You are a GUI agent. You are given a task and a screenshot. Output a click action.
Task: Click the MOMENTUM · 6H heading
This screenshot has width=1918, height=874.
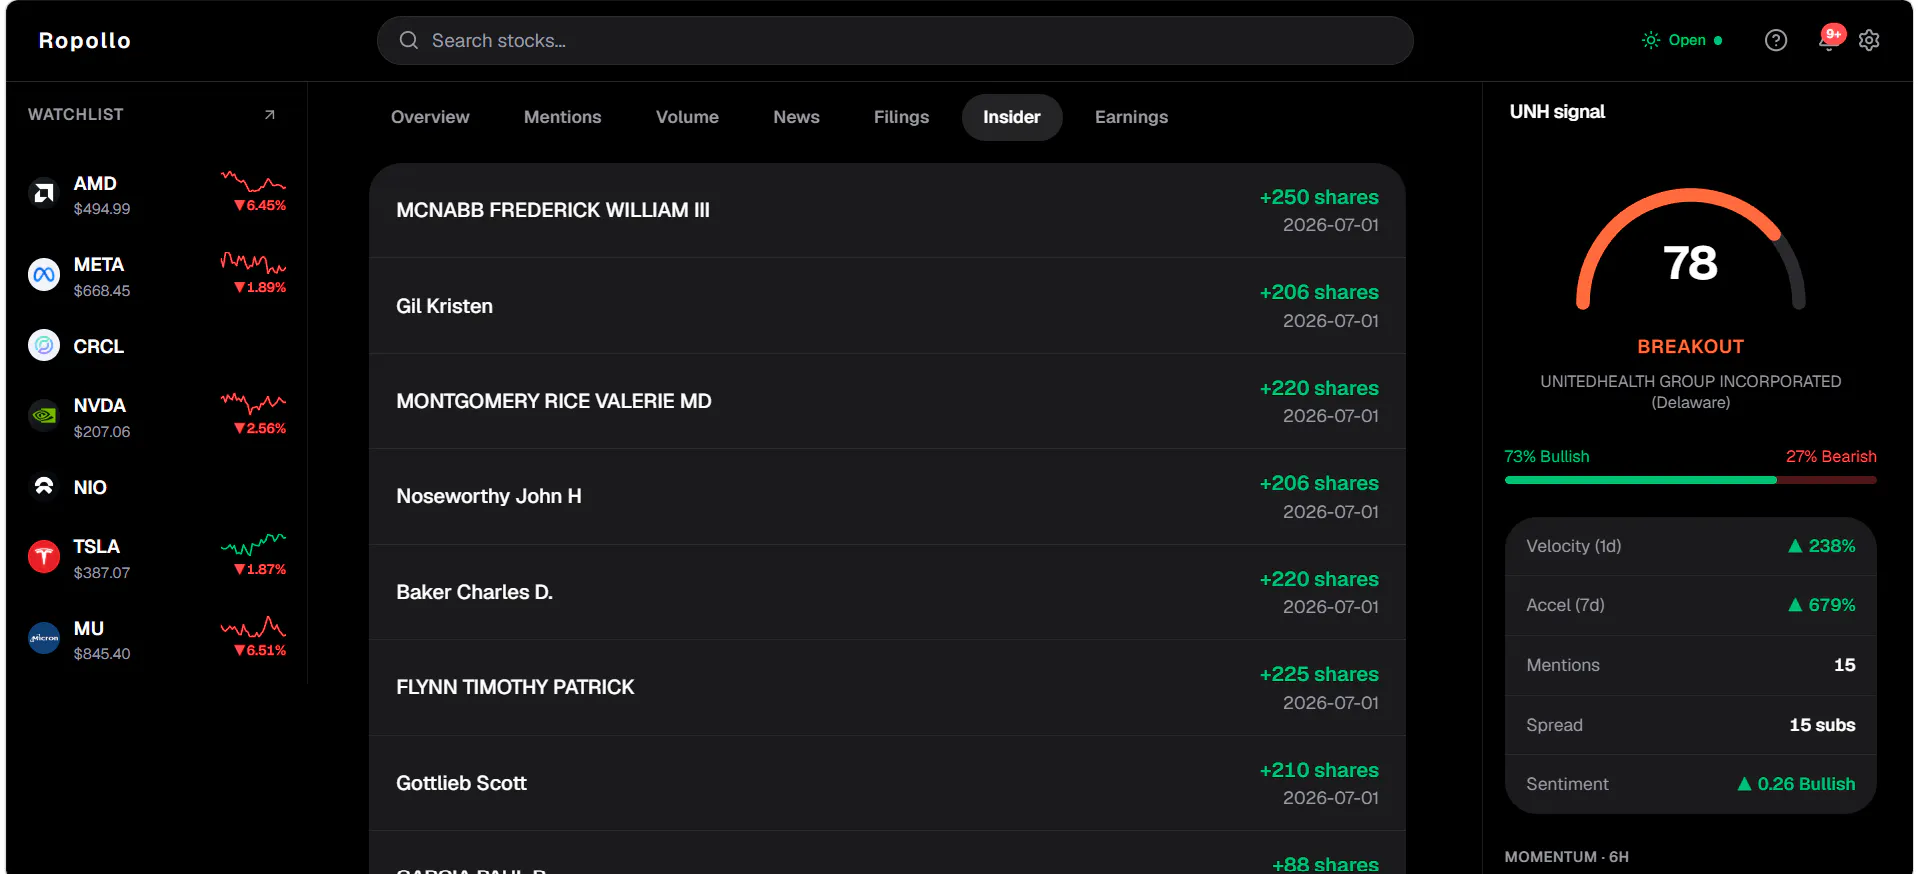1566,857
